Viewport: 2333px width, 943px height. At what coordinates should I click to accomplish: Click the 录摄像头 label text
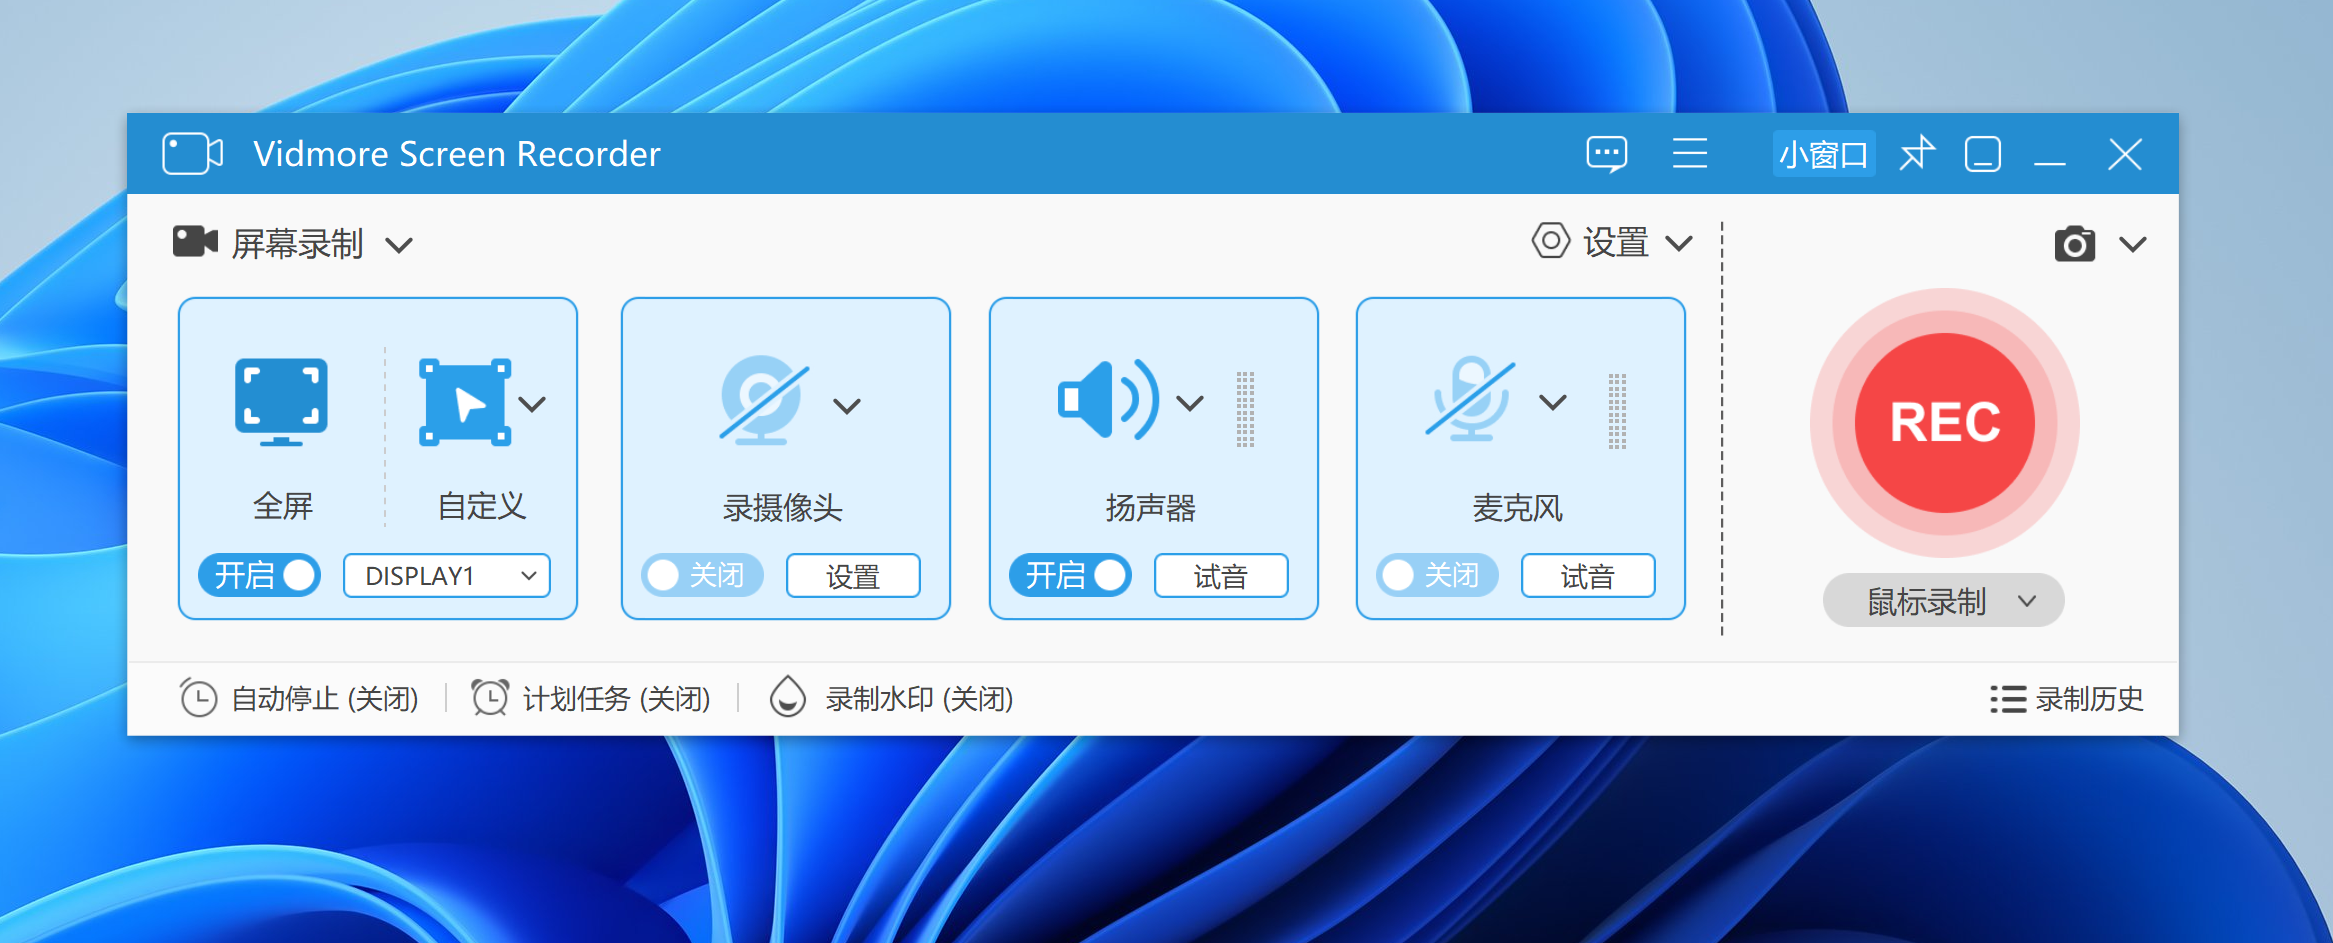point(783,508)
